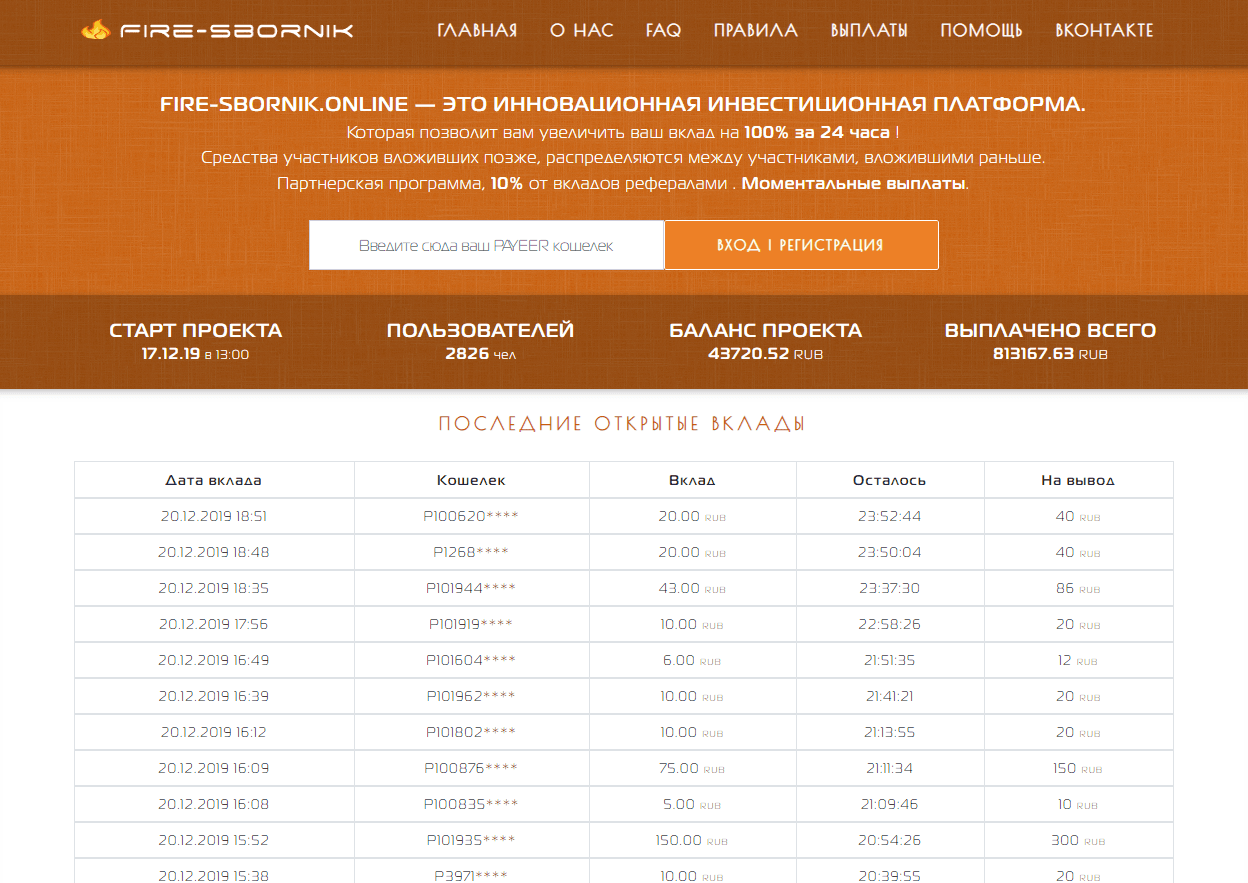The image size is (1248, 883).
Task: Open the ГЛАВНАЯ menu item
Action: [477, 30]
